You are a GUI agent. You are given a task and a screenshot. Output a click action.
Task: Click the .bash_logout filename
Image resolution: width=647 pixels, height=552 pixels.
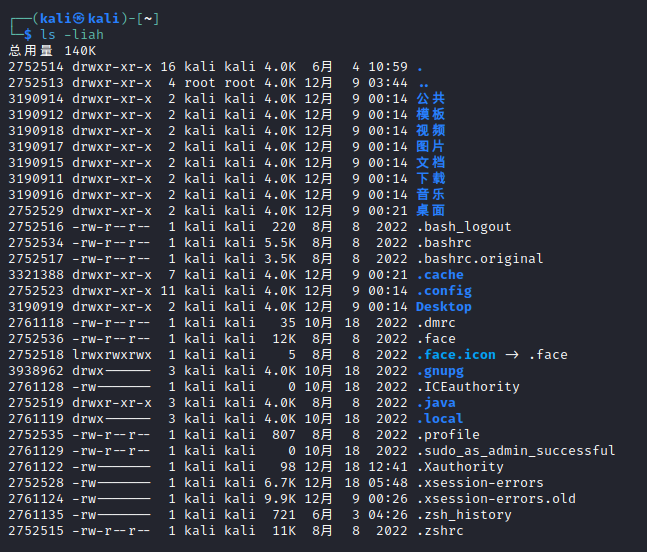click(x=463, y=226)
